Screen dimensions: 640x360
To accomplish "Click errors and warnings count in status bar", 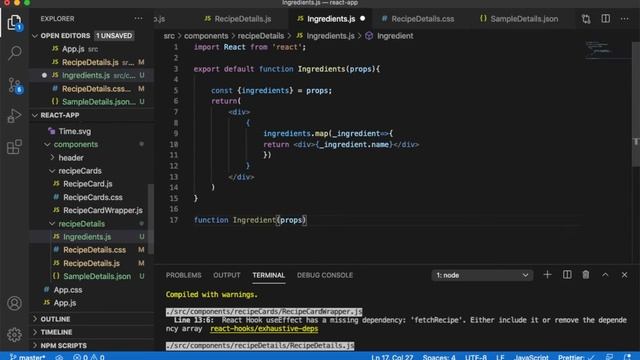I will (x=89, y=357).
